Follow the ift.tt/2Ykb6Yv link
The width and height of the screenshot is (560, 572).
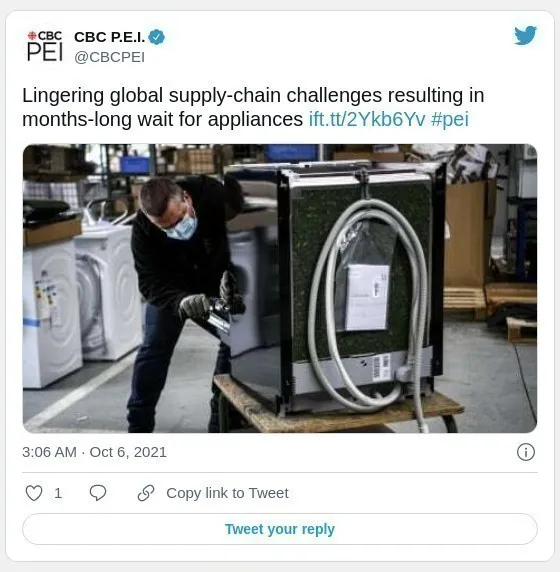point(367,119)
